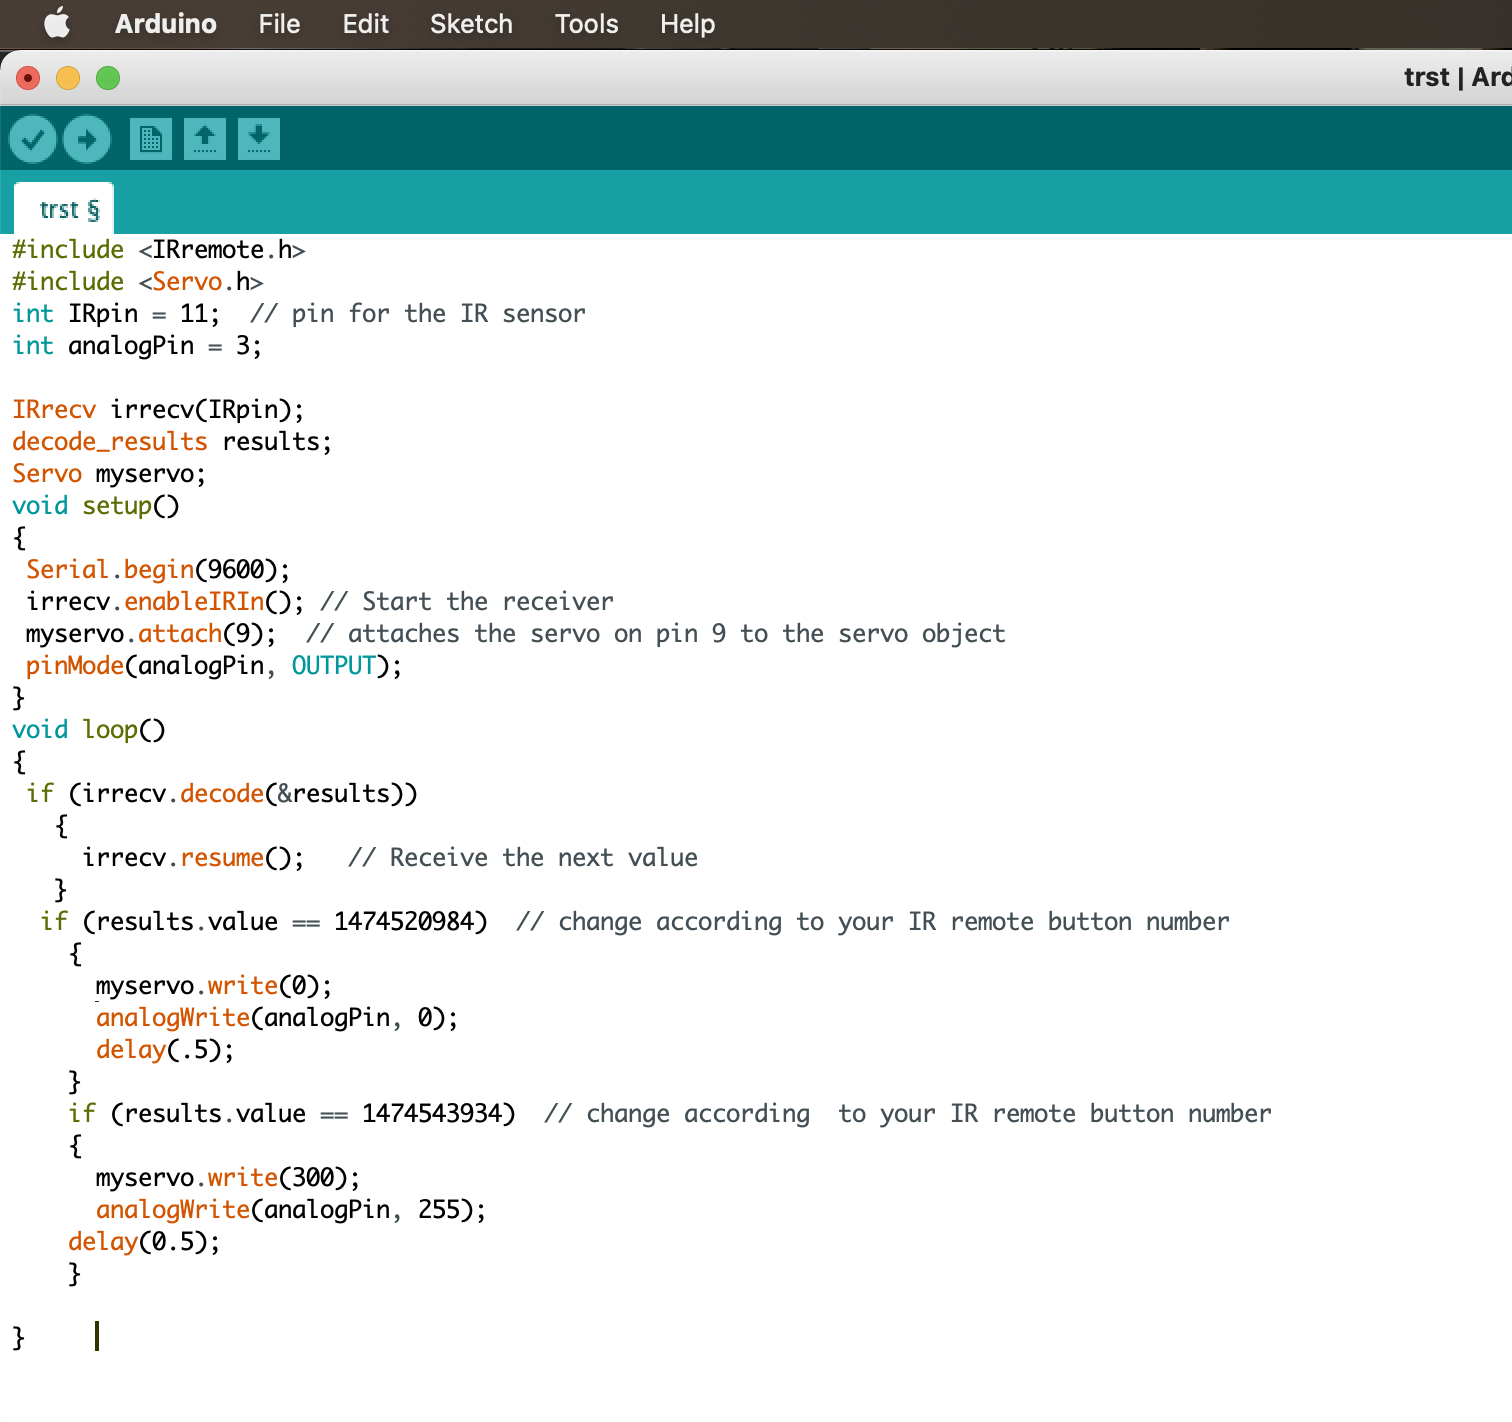Open the Sketch menu
This screenshot has width=1512, height=1422.
coord(471,24)
